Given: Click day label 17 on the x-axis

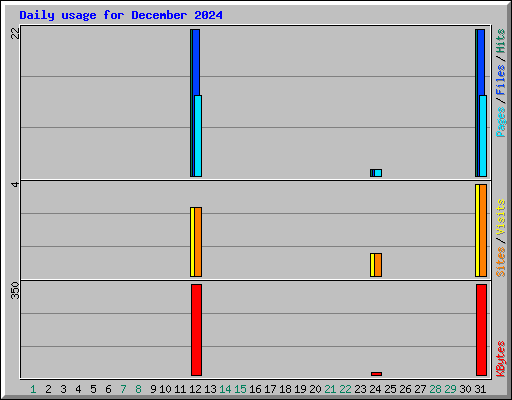Looking at the screenshot, I should click(x=270, y=389).
